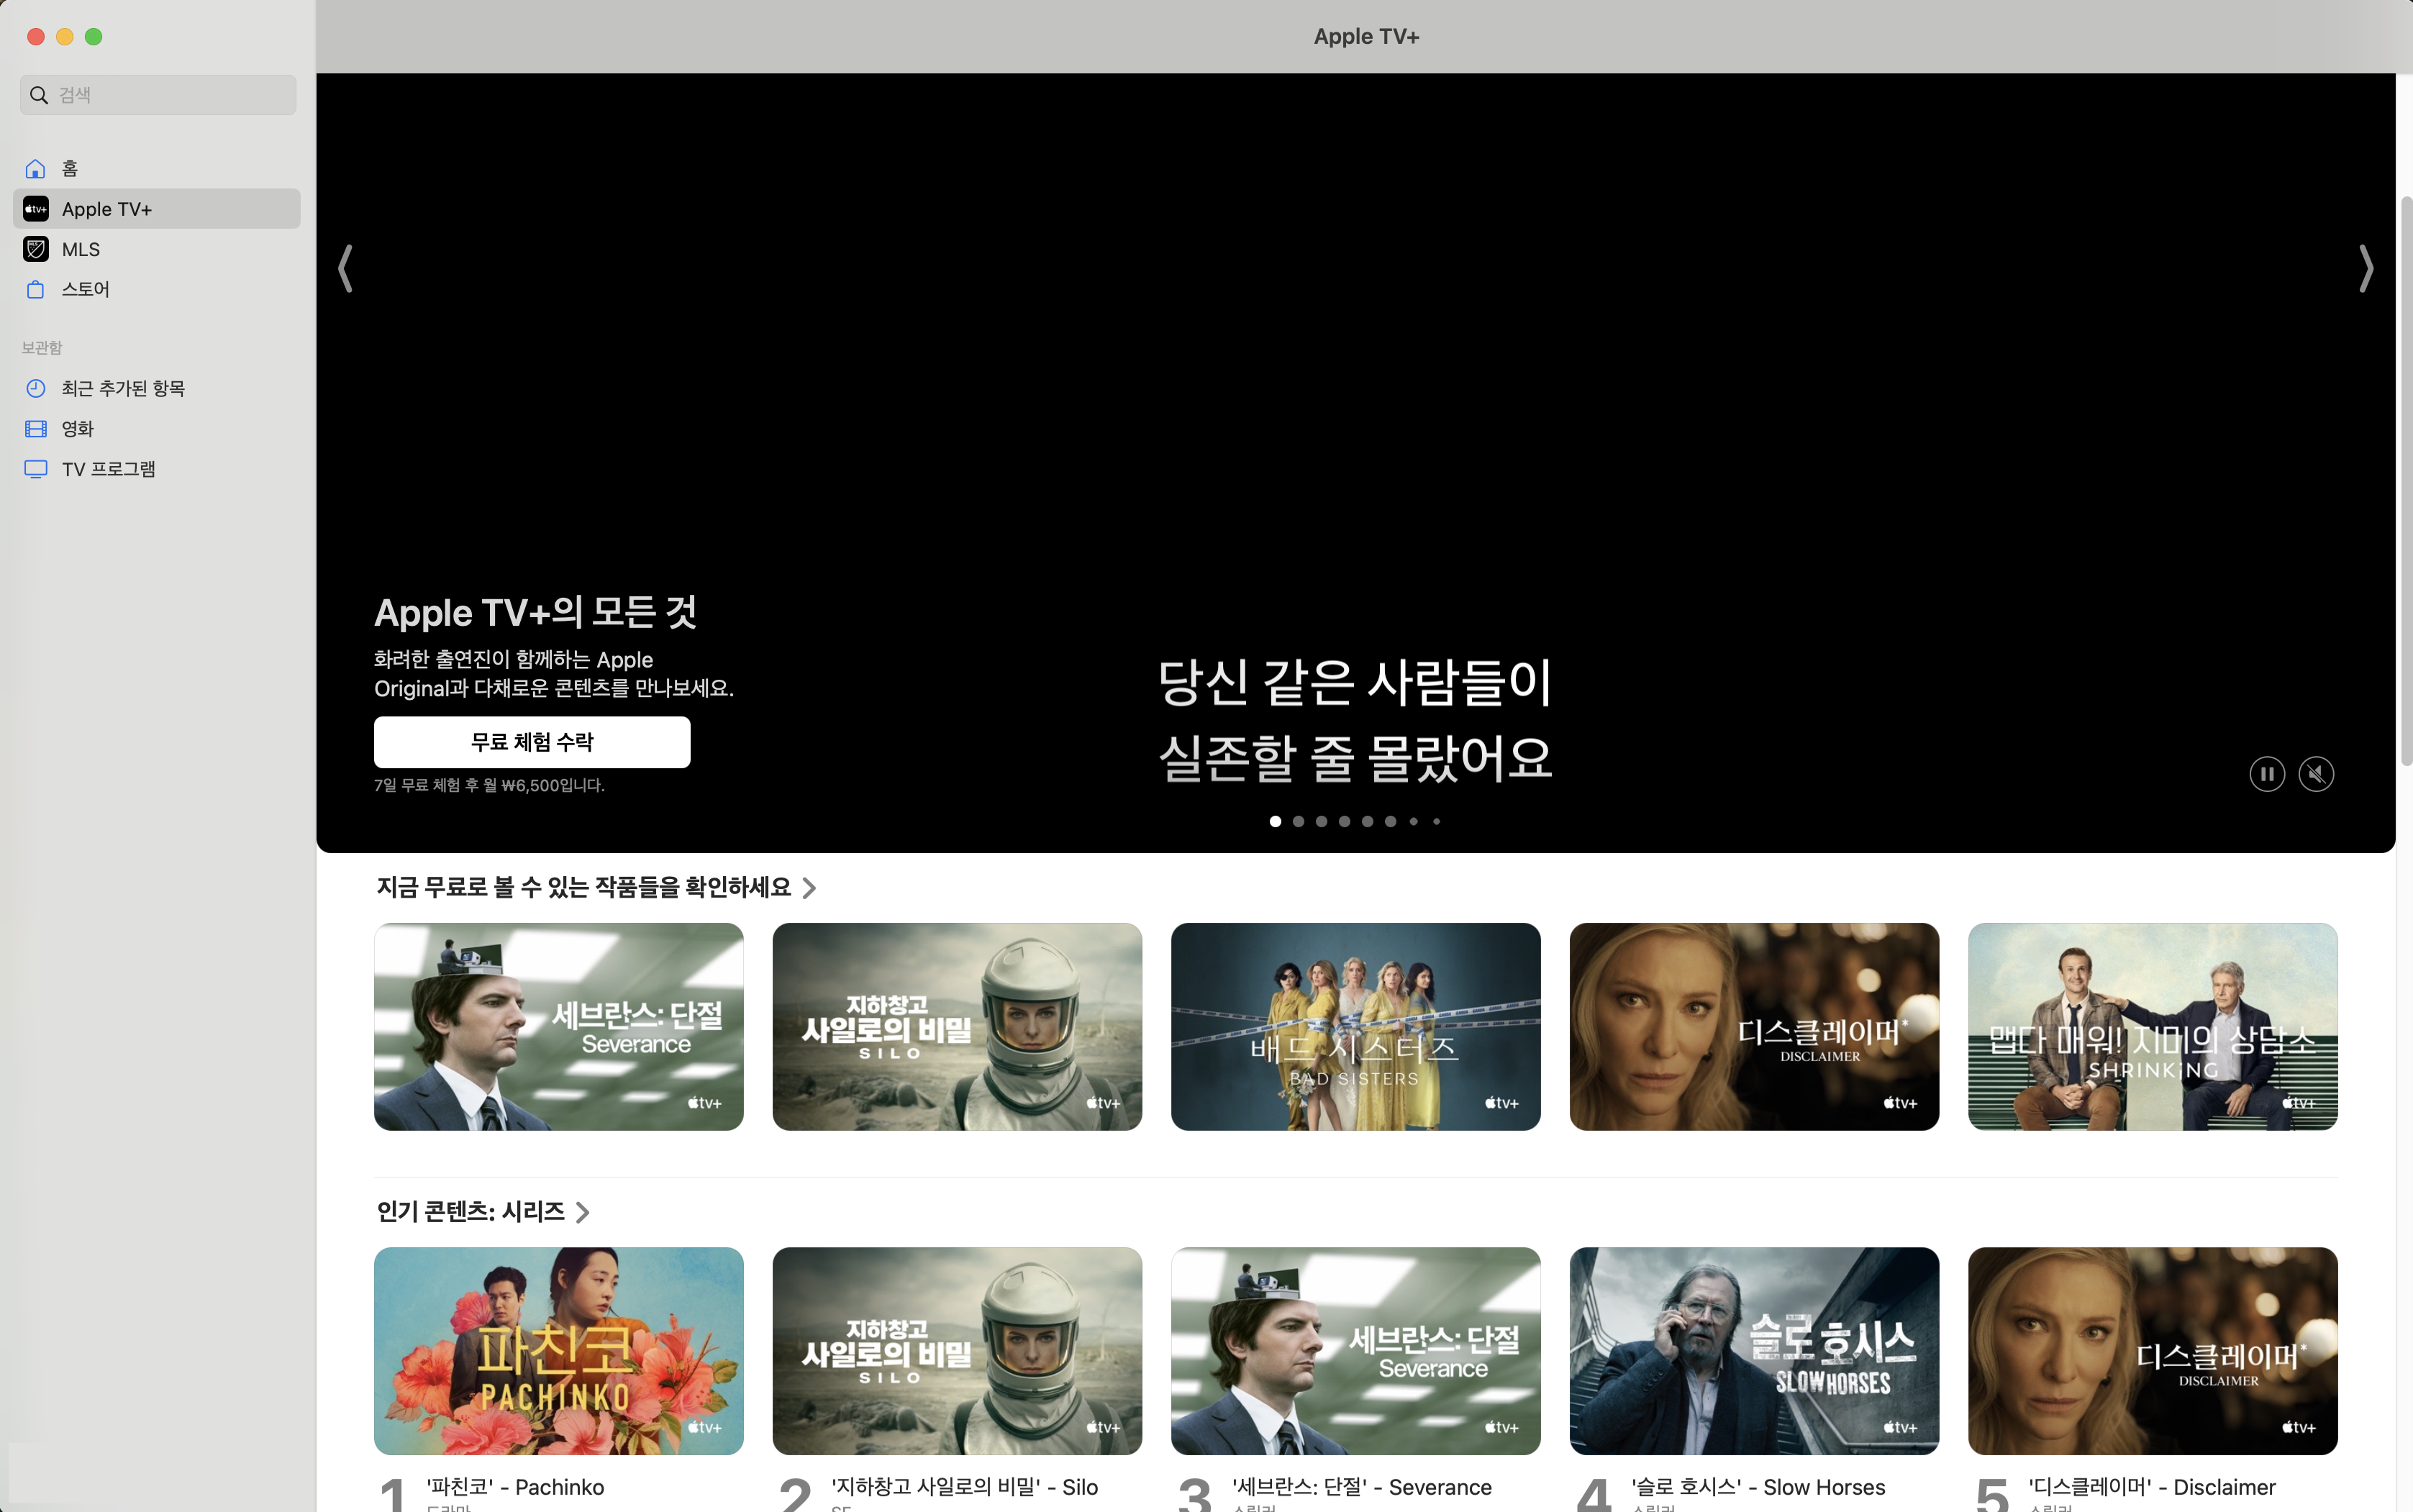This screenshot has width=2413, height=1512.
Task: Expand 인기 콘텐츠: 시리즈 chevron
Action: click(583, 1212)
